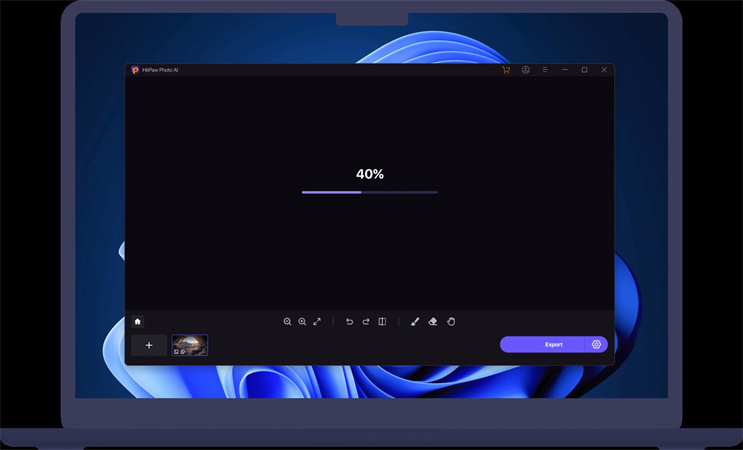743x450 pixels.
Task: Click the Home icon
Action: 138,322
